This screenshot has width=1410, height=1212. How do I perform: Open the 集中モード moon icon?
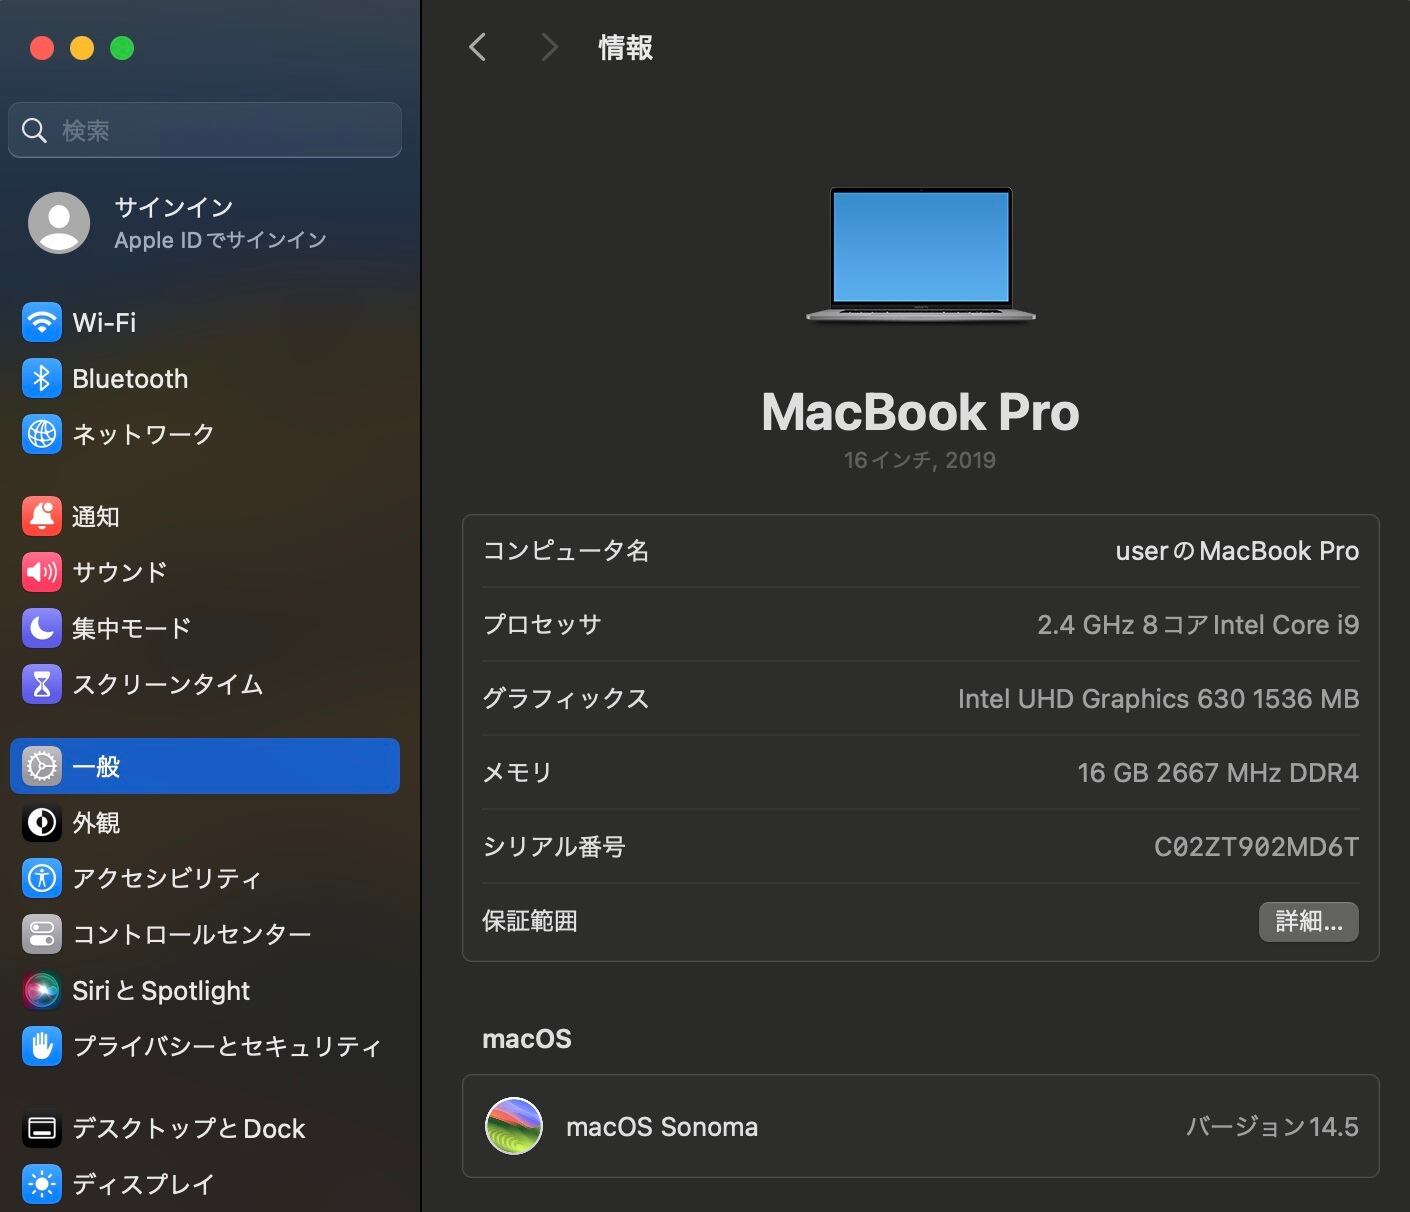click(x=42, y=628)
